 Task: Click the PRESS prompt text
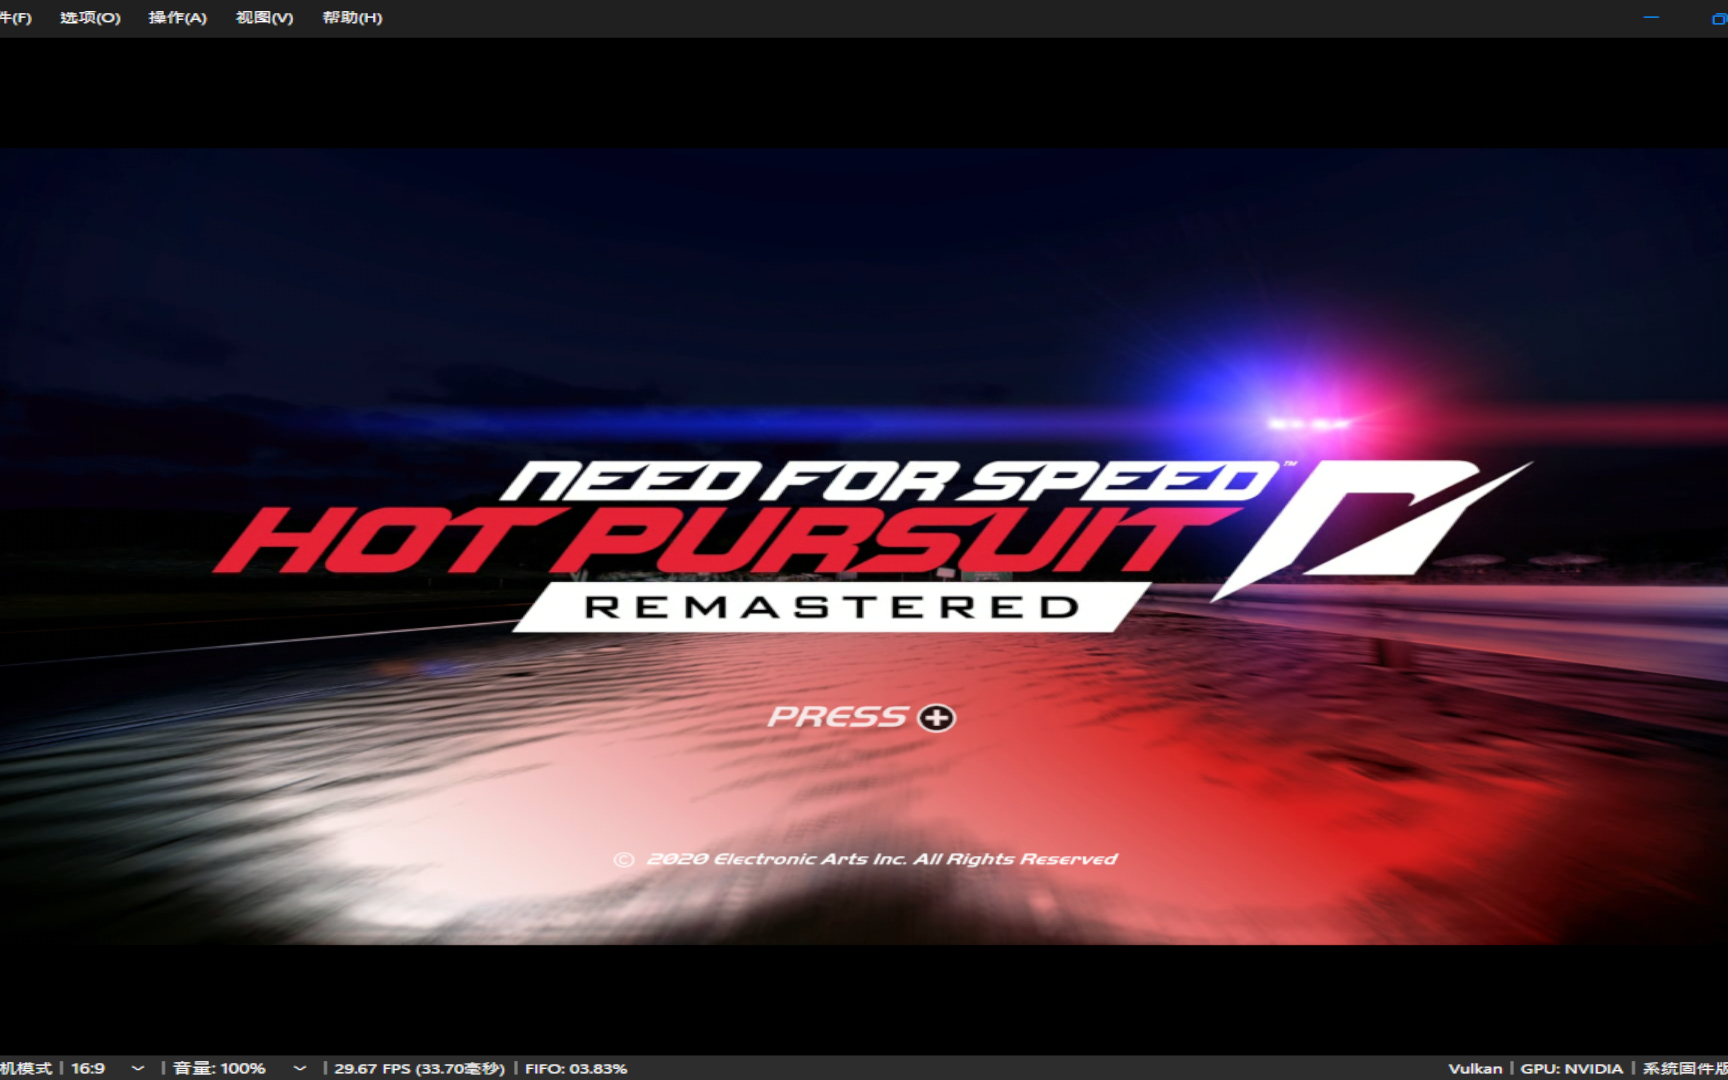837,718
